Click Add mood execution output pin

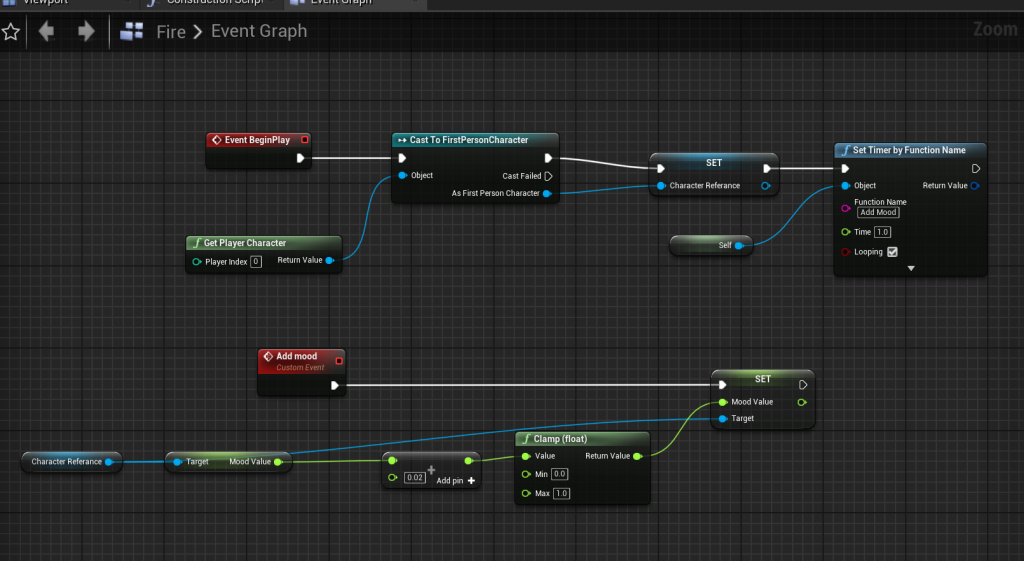point(334,385)
